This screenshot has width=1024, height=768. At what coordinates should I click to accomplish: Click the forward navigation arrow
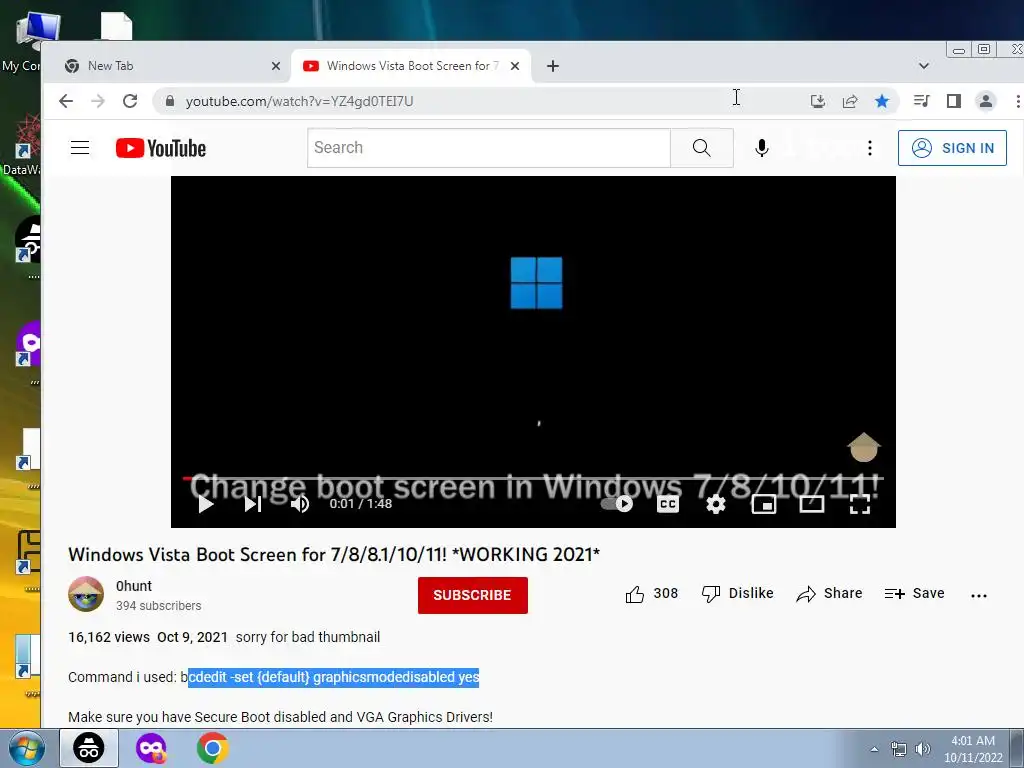[98, 101]
